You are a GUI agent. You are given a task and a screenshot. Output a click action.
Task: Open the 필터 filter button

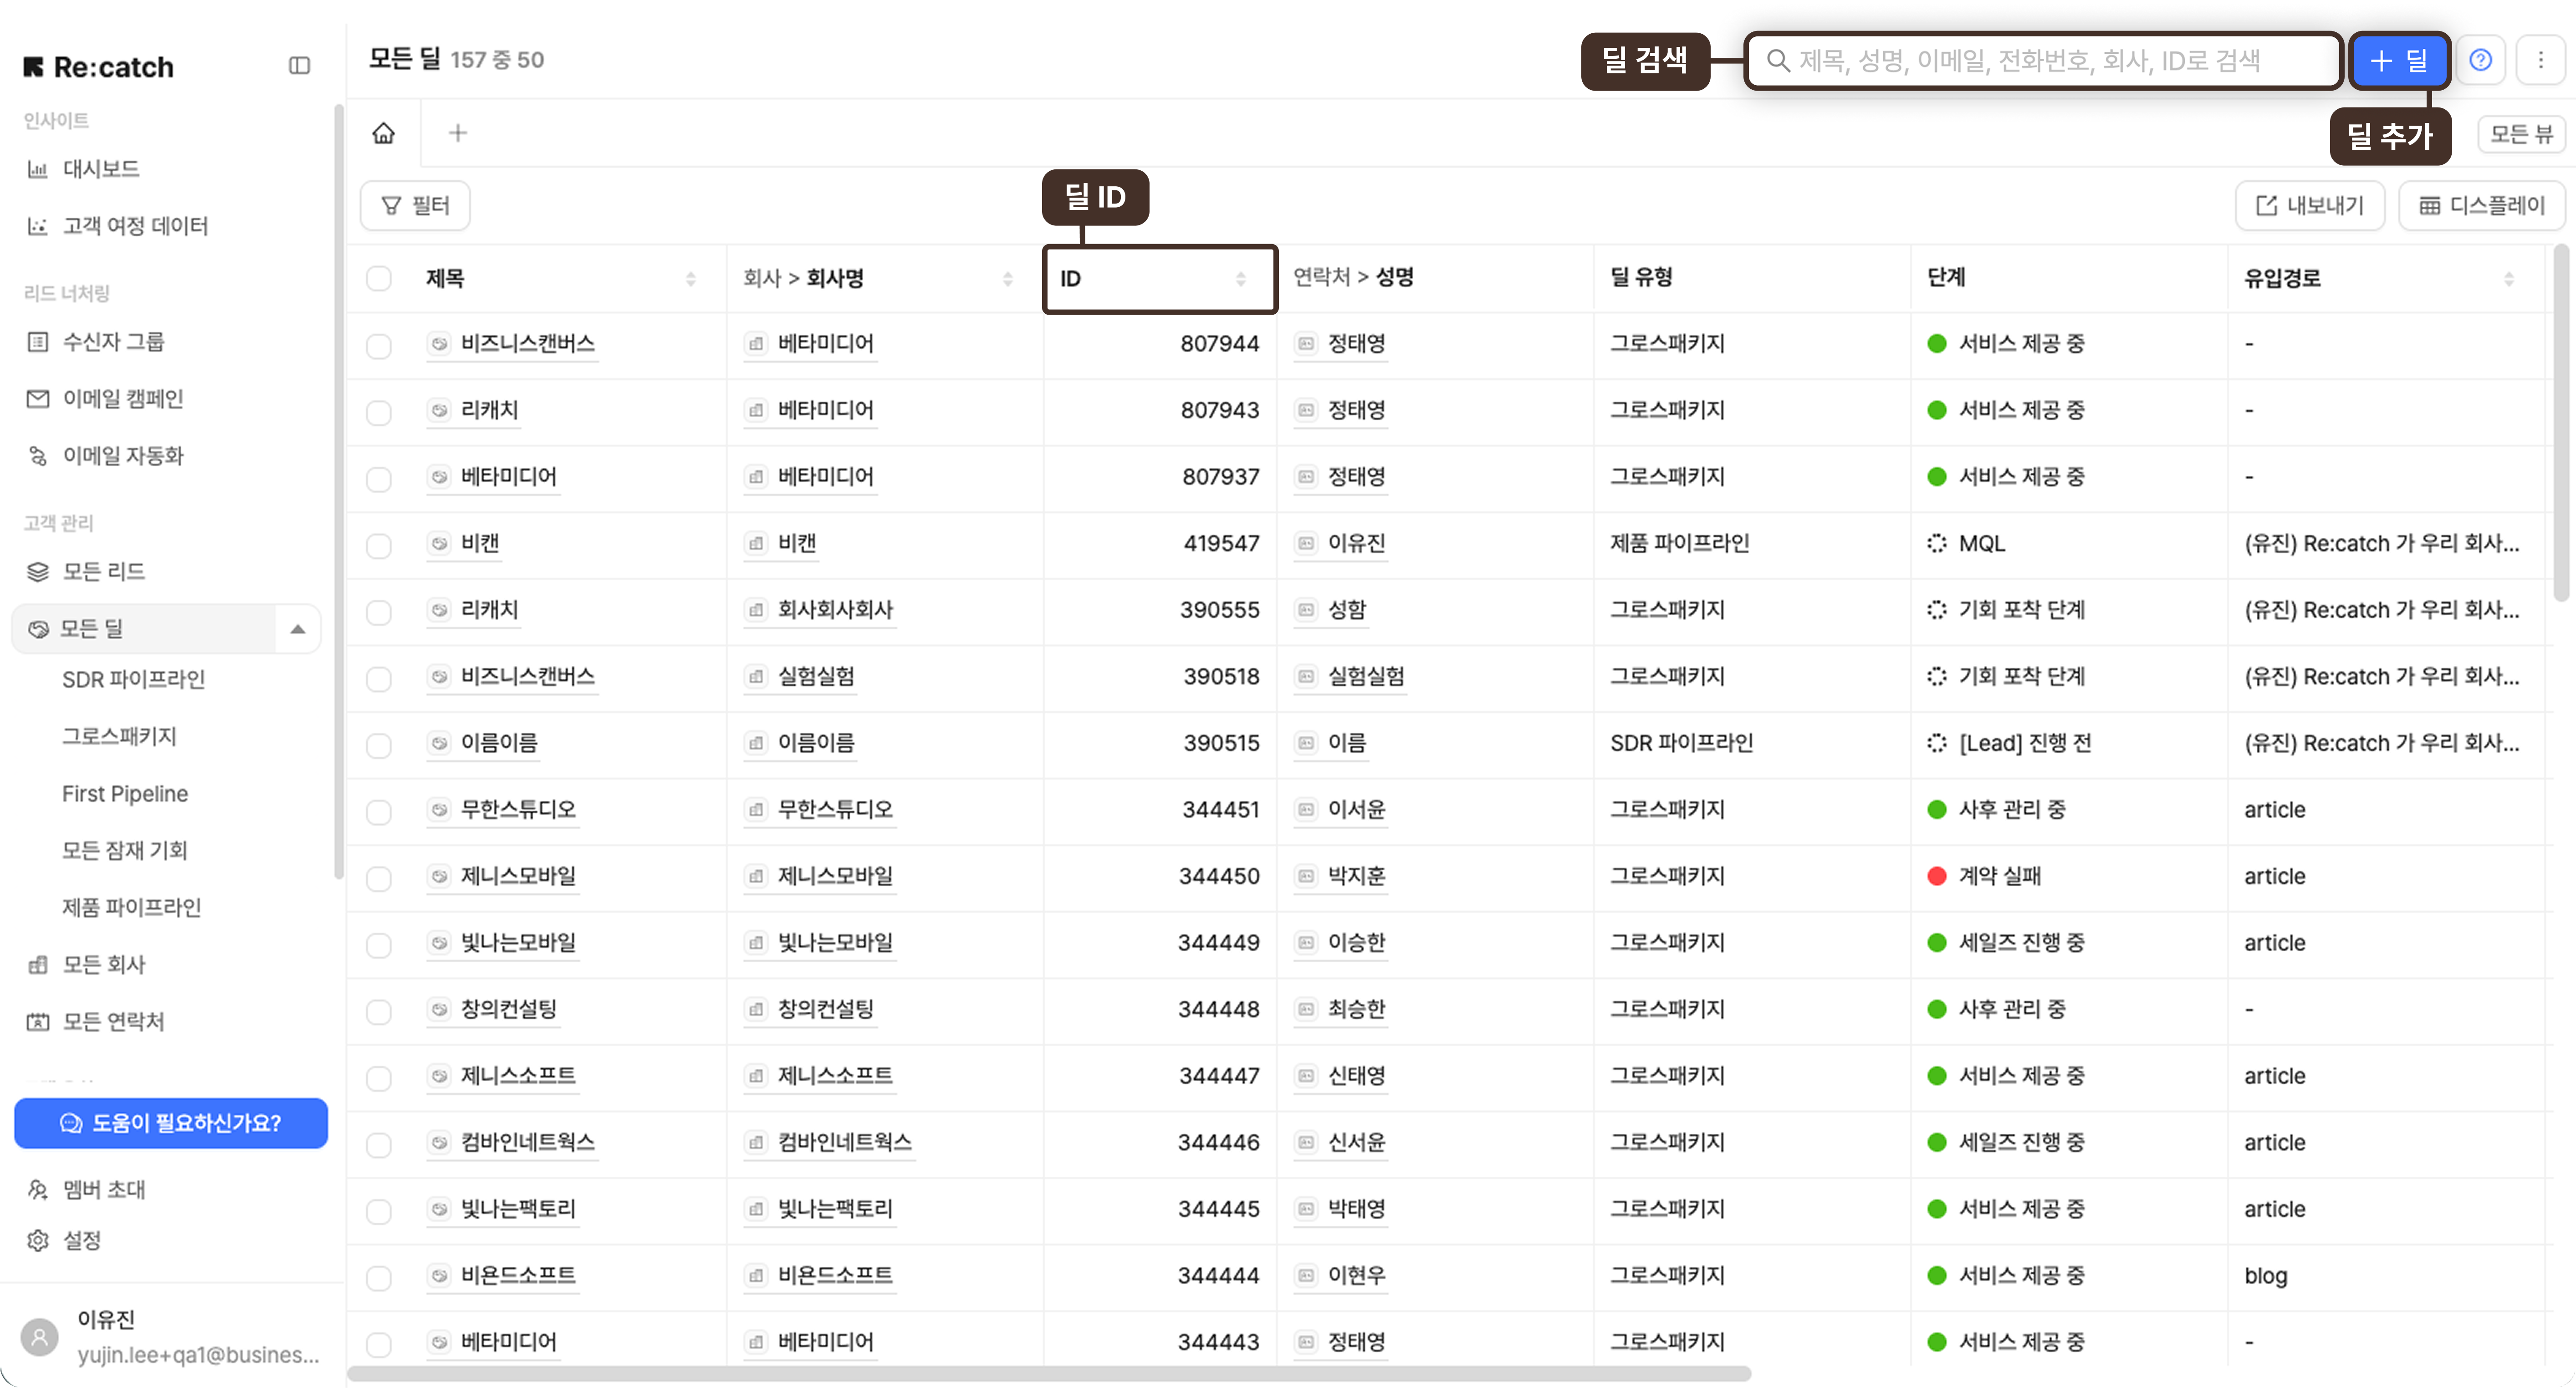tap(415, 205)
